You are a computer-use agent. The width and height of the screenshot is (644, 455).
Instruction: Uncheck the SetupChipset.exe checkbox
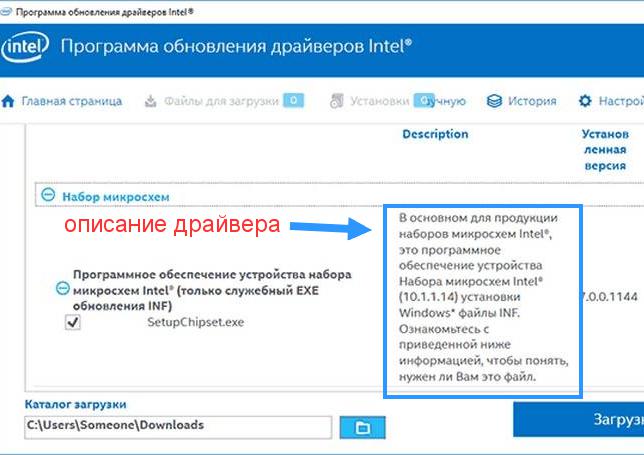coord(73,322)
